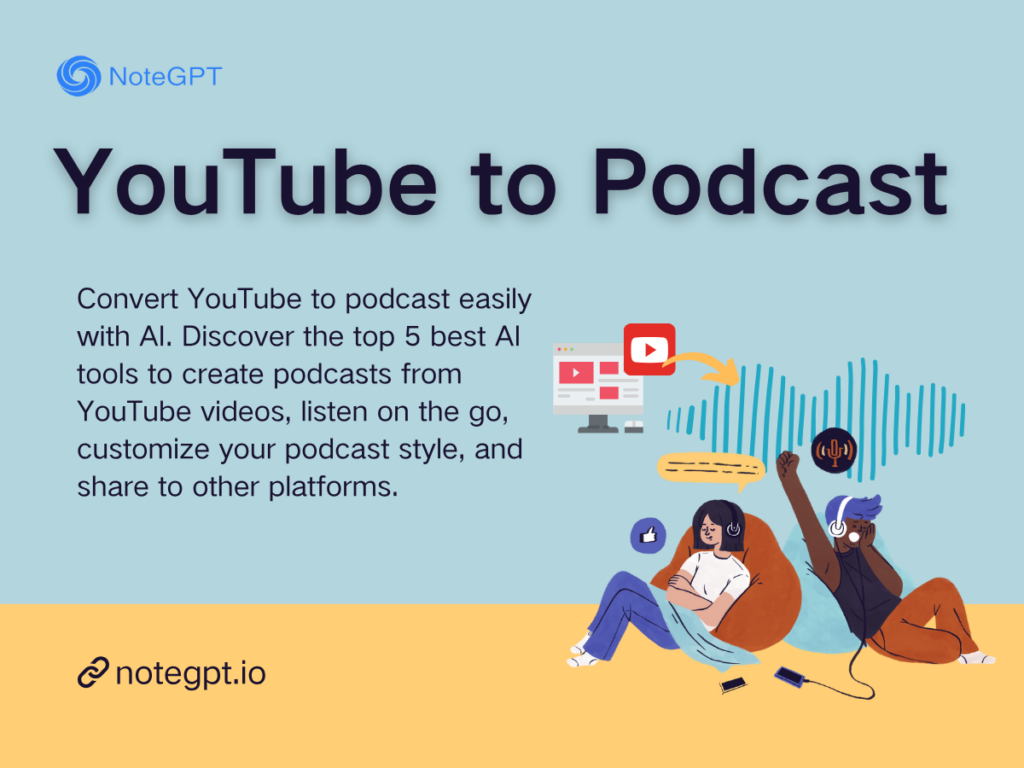Click the browser window video thumbnail icon
Screen dimensions: 1024x768
[x=577, y=373]
